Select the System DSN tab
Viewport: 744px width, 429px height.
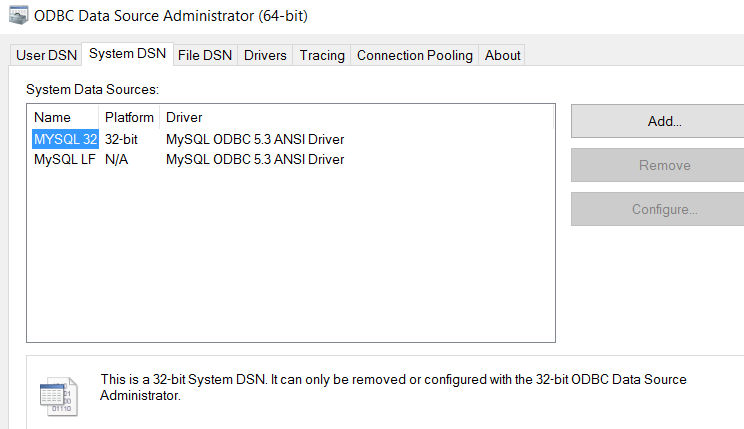pyautogui.click(x=127, y=54)
